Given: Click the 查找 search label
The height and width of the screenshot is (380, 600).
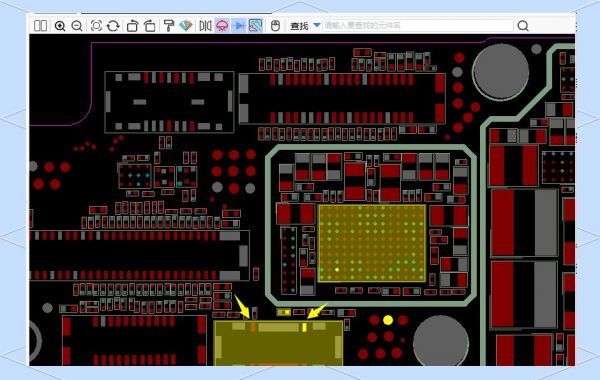Looking at the screenshot, I should (x=299, y=26).
